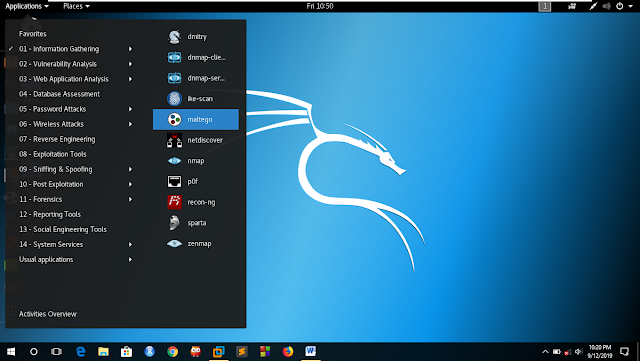
Task: Show hidden Windows tray icons
Action: click(x=545, y=352)
